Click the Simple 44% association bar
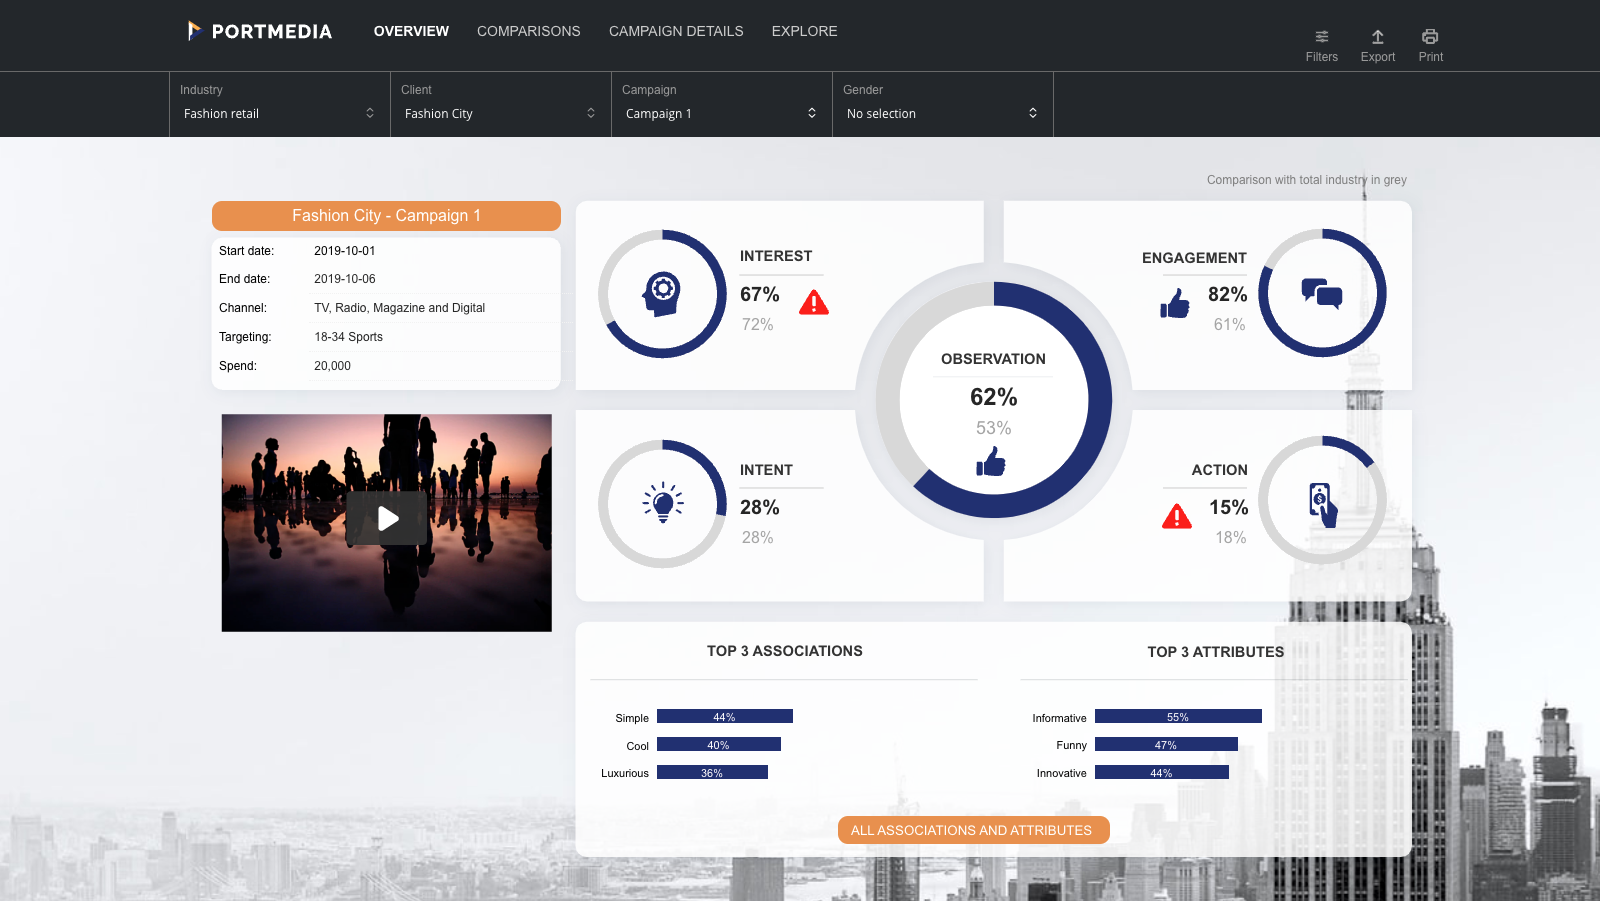The image size is (1600, 901). pyautogui.click(x=726, y=716)
